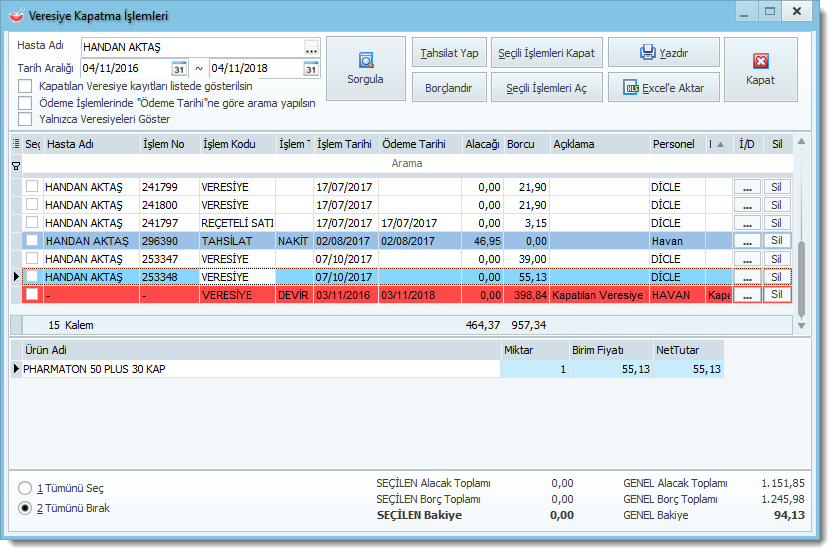Viewport: 835px width, 555px height.
Task: Click Seçili İşlemleri Aç button
Action: click(x=547, y=87)
